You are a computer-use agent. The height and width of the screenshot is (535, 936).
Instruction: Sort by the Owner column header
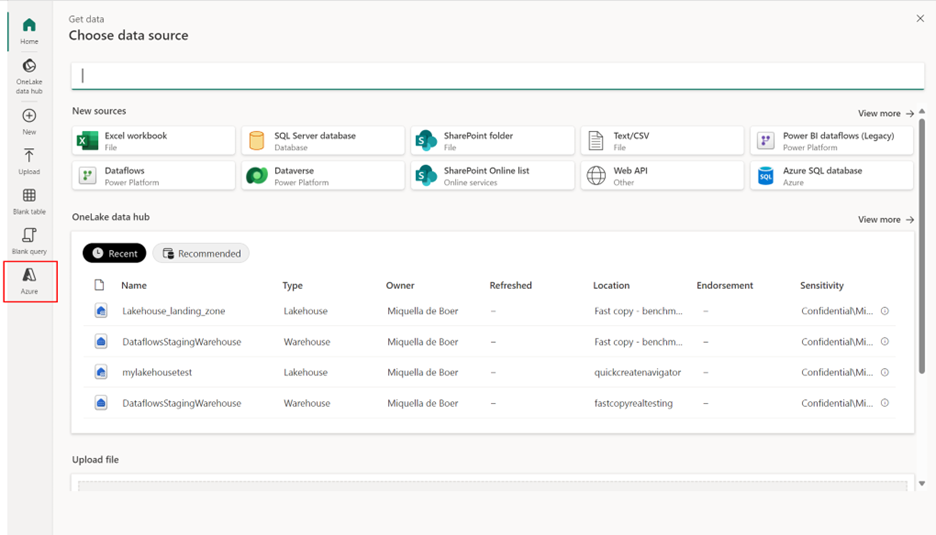pyautogui.click(x=400, y=285)
